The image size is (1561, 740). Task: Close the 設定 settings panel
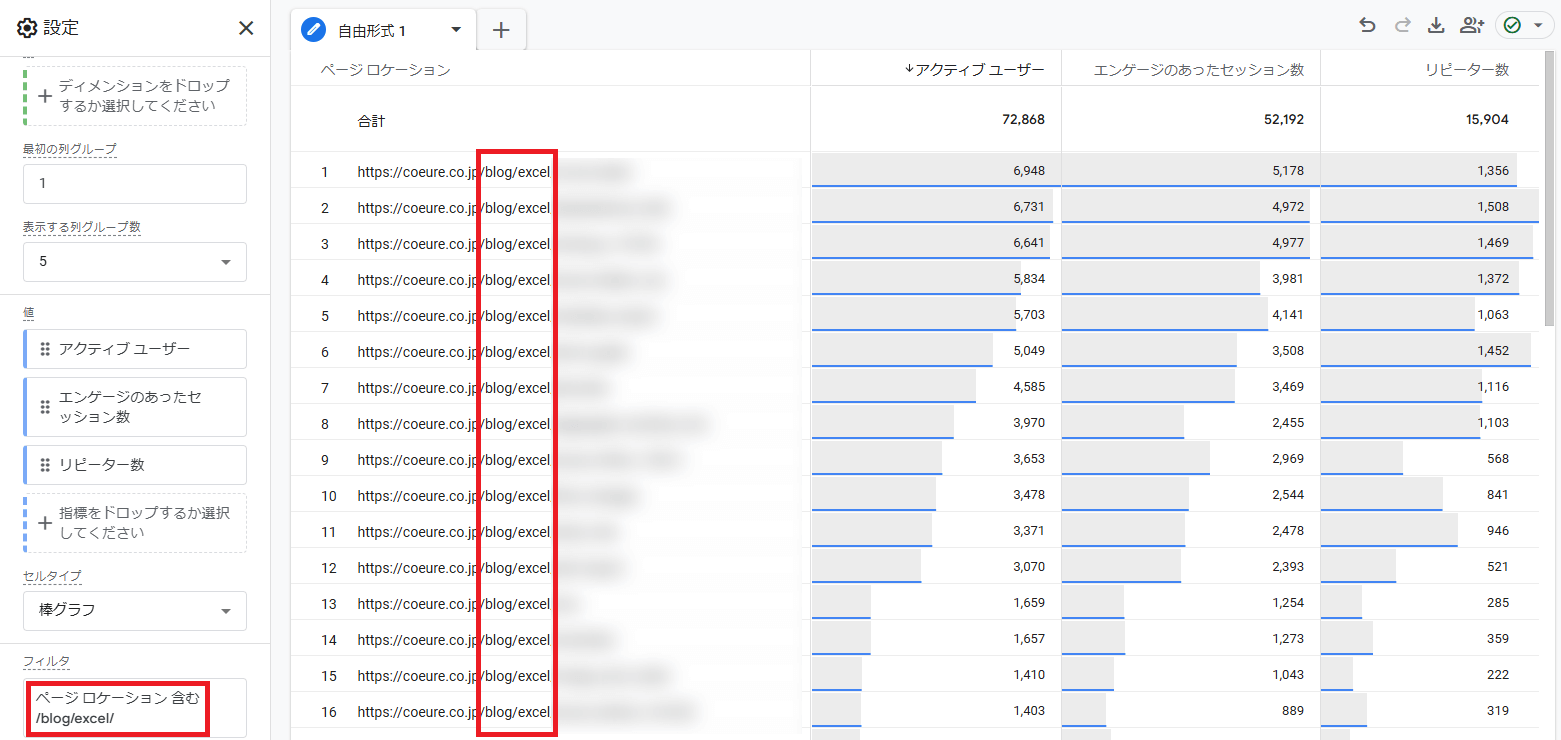[x=246, y=28]
